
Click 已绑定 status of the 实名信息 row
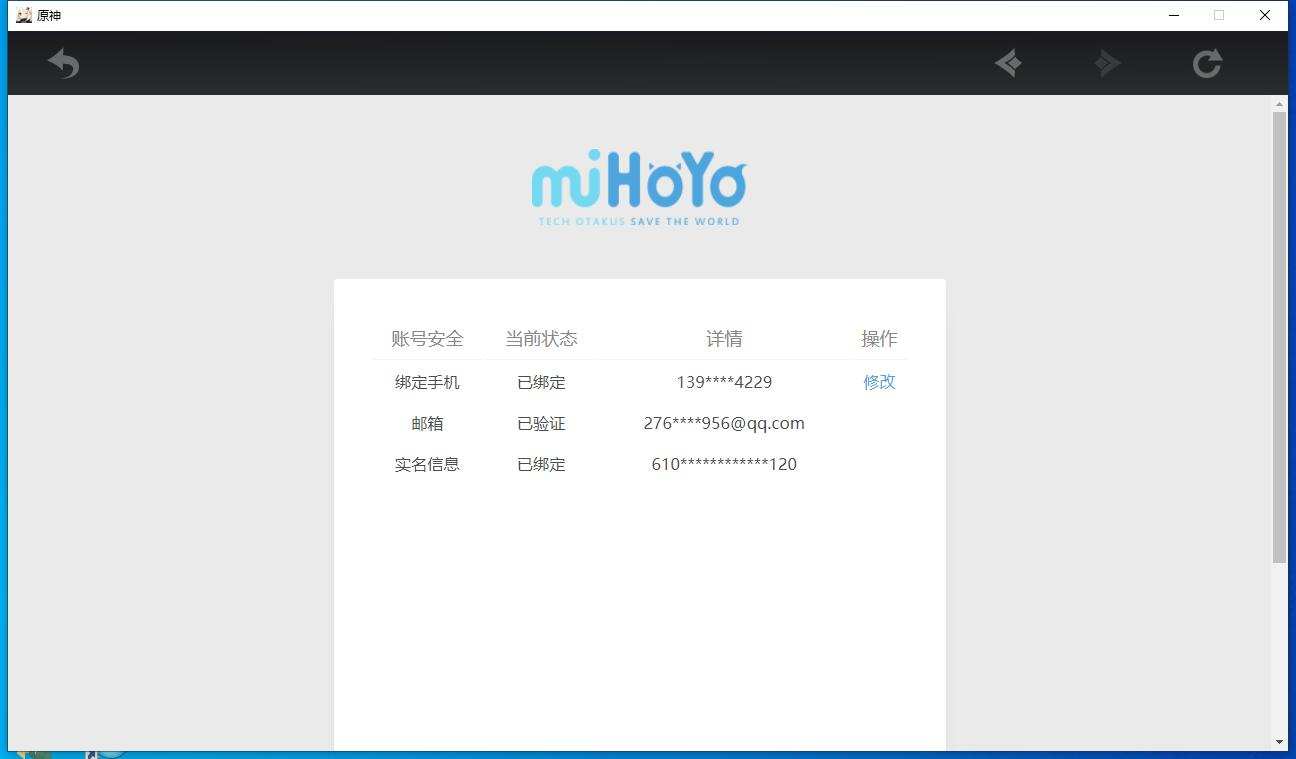click(541, 464)
